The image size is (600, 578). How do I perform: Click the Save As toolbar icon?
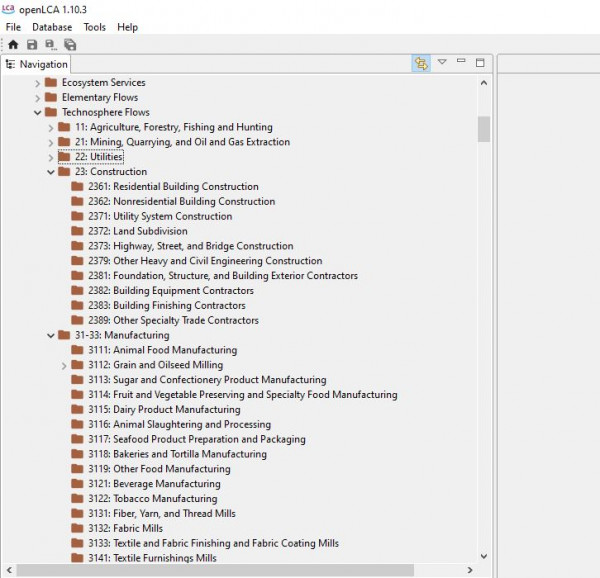click(51, 45)
